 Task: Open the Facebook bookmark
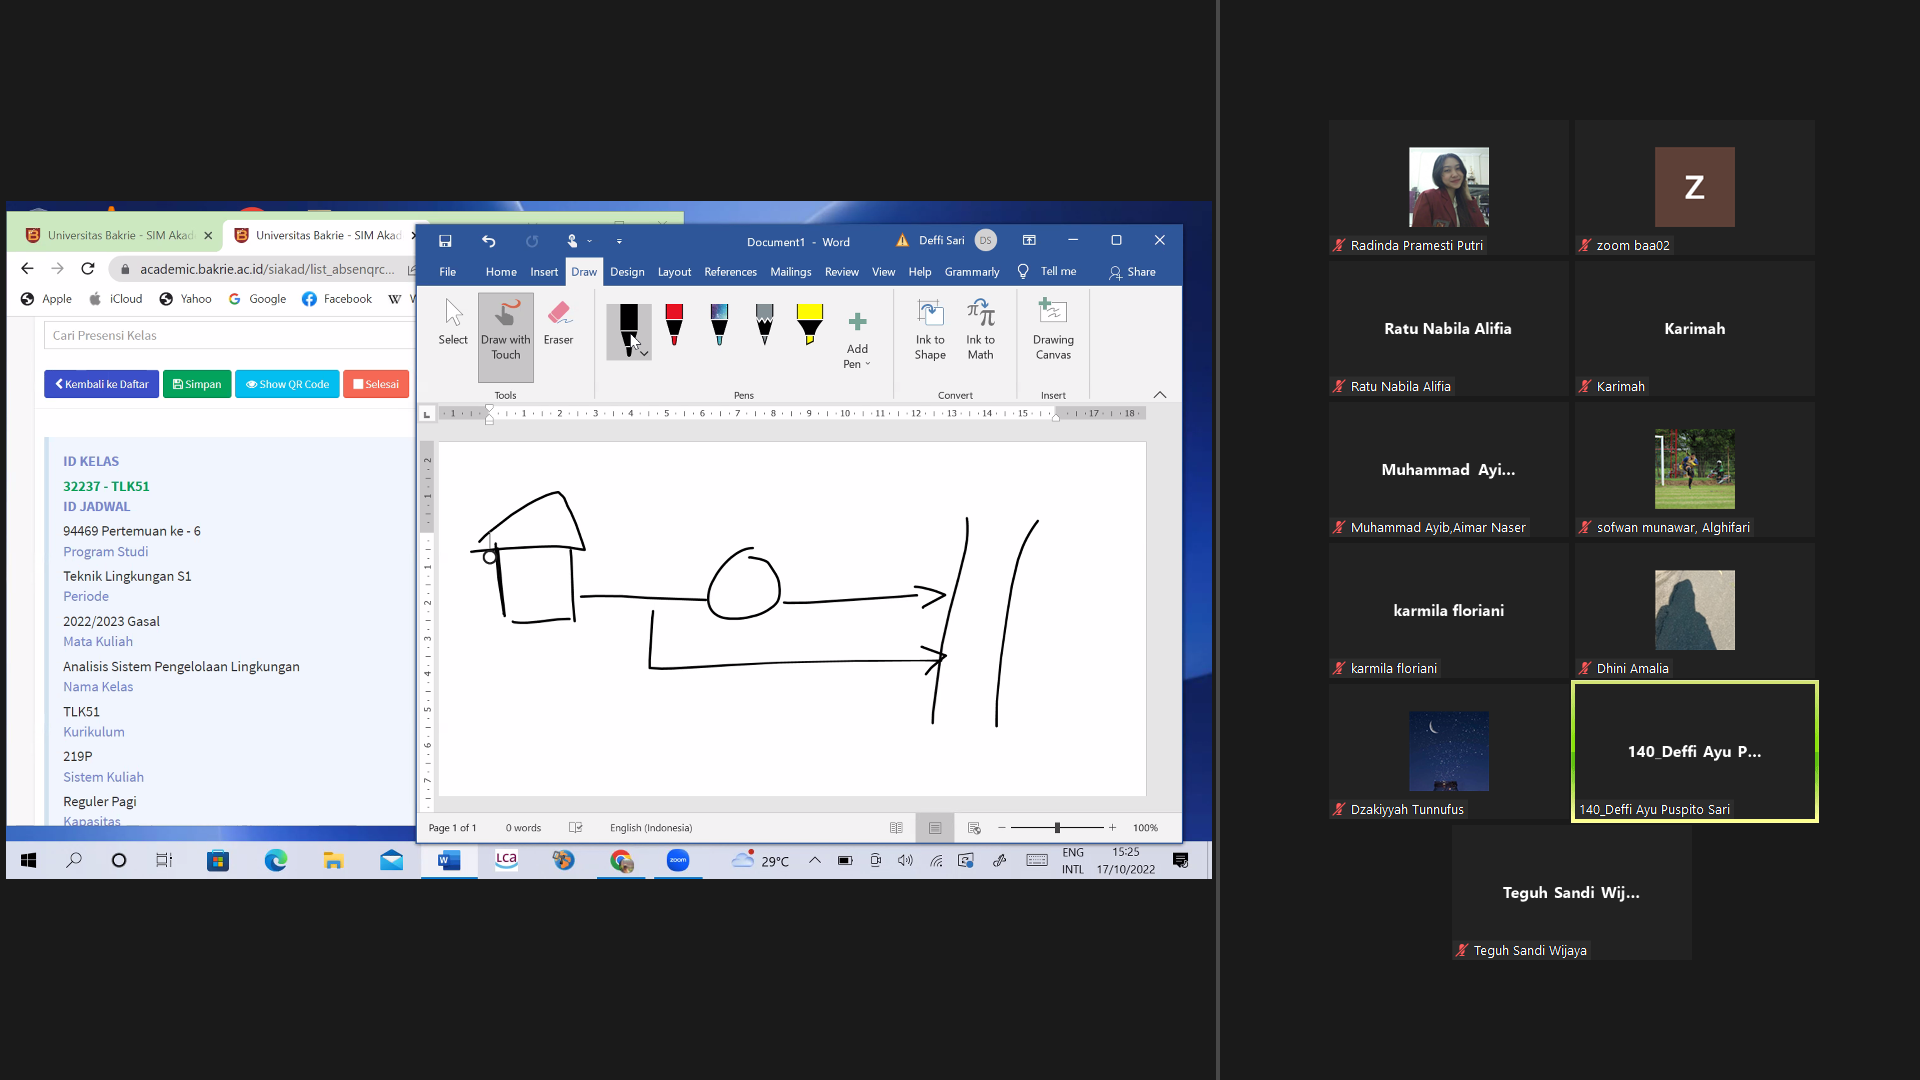pyautogui.click(x=337, y=299)
